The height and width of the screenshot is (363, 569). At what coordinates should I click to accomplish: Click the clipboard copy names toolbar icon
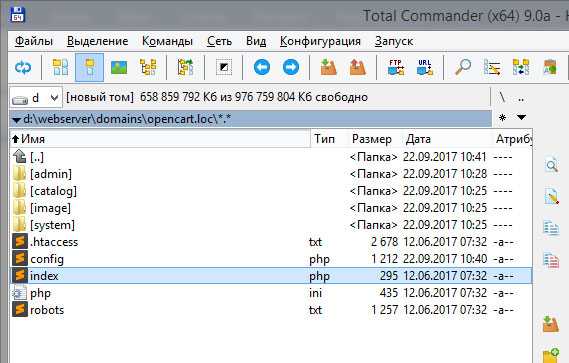click(x=550, y=68)
